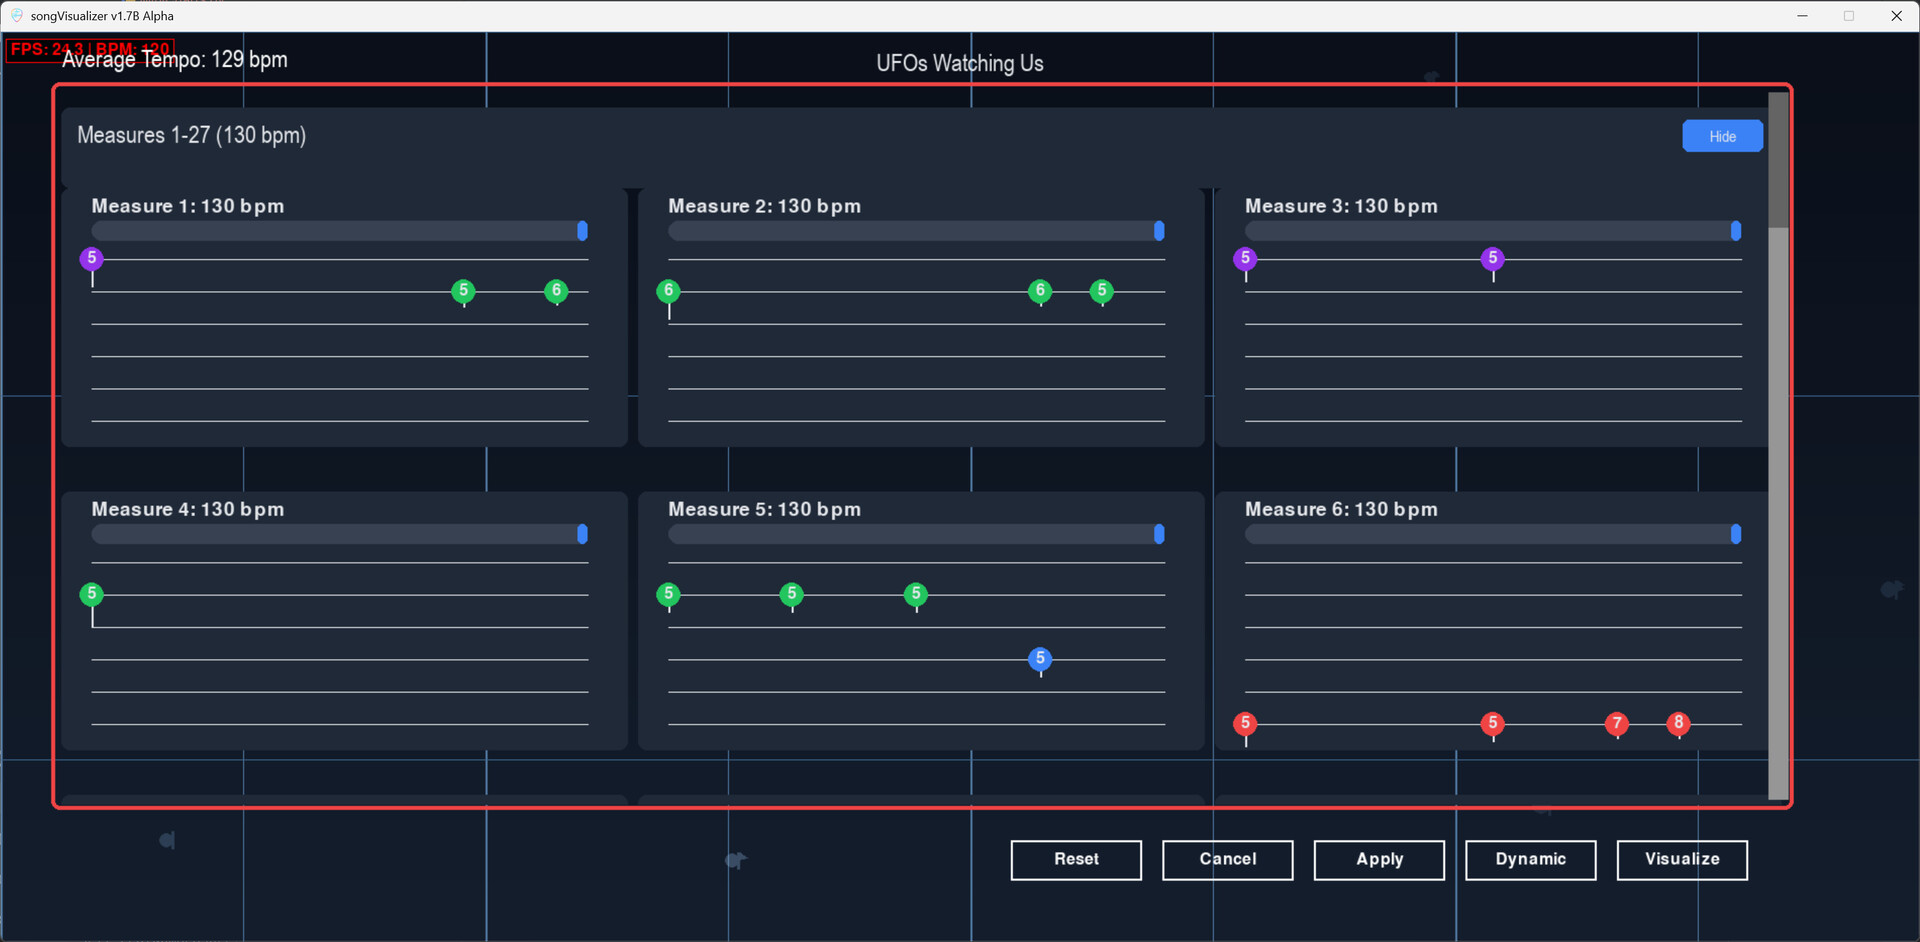This screenshot has height=942, width=1920.
Task: Click the songVisualizer icon in the title bar
Action: click(x=16, y=15)
